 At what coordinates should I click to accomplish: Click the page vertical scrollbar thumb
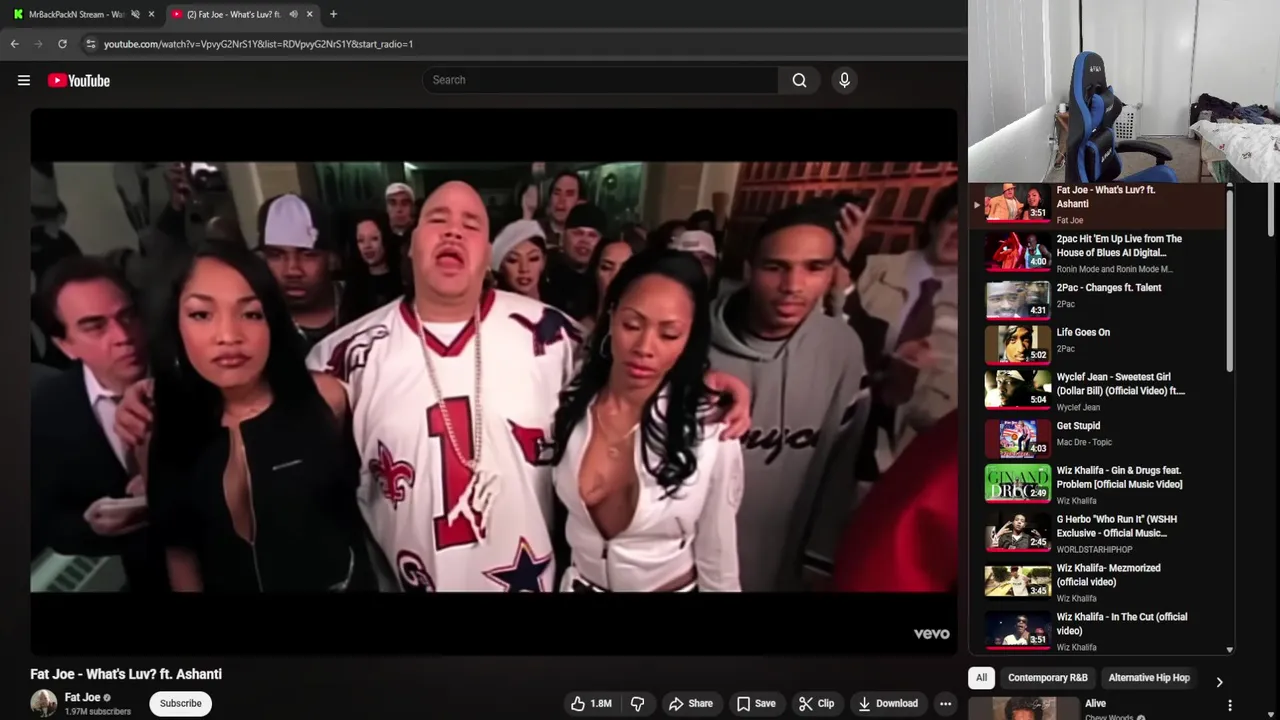[1273, 210]
